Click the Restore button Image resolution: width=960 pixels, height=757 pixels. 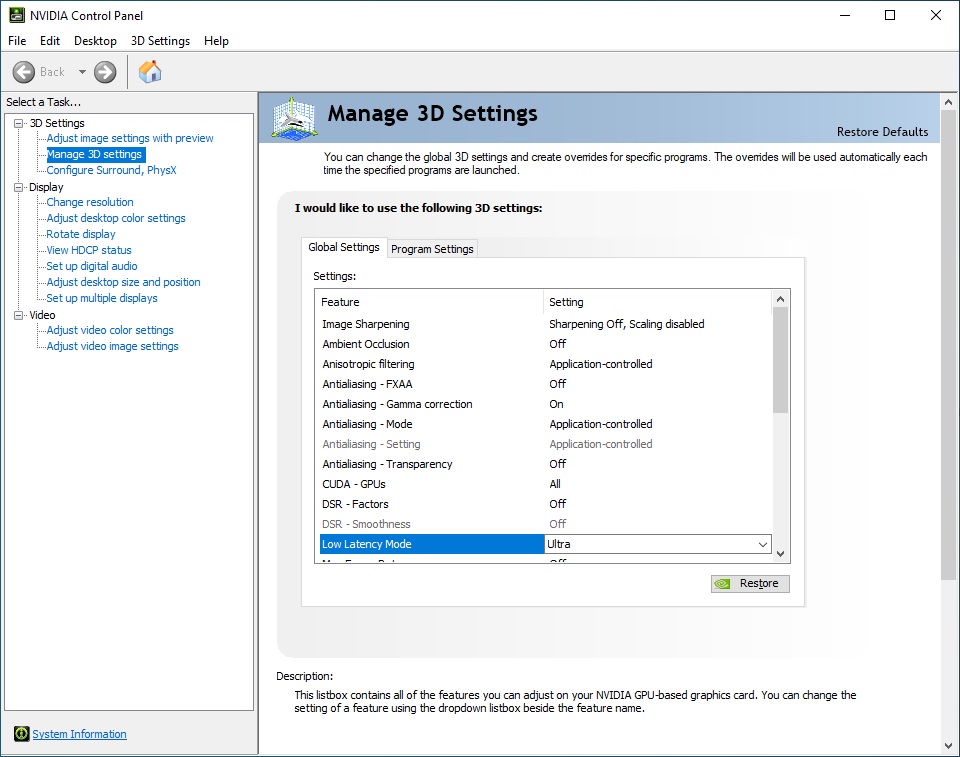(x=750, y=584)
